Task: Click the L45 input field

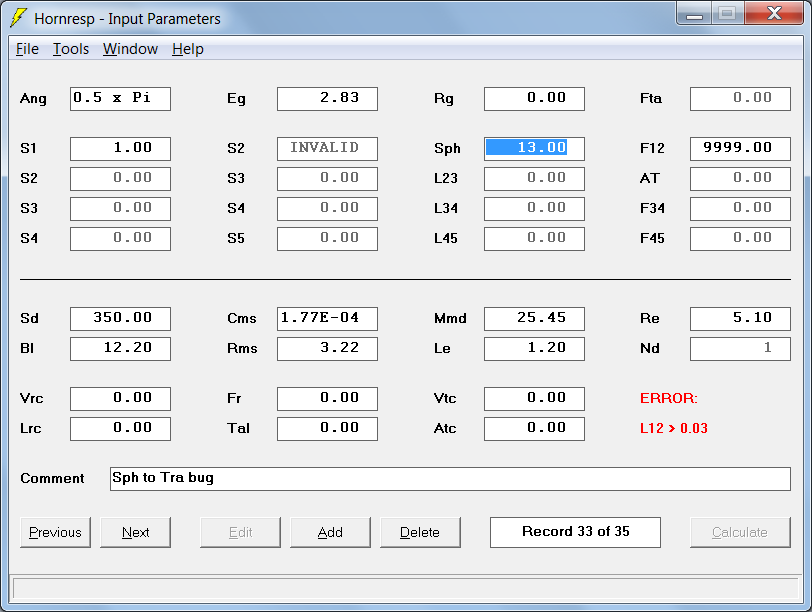Action: point(534,239)
